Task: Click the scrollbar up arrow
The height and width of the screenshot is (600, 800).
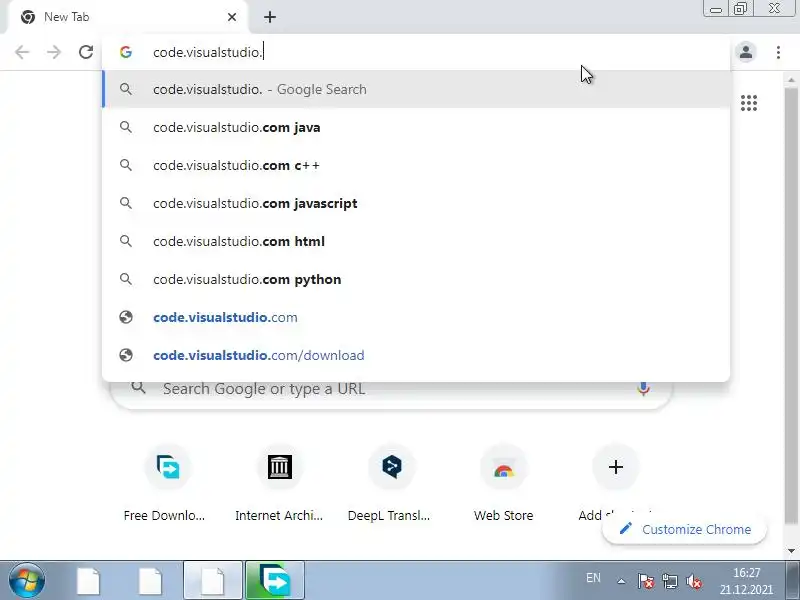Action: point(791,80)
